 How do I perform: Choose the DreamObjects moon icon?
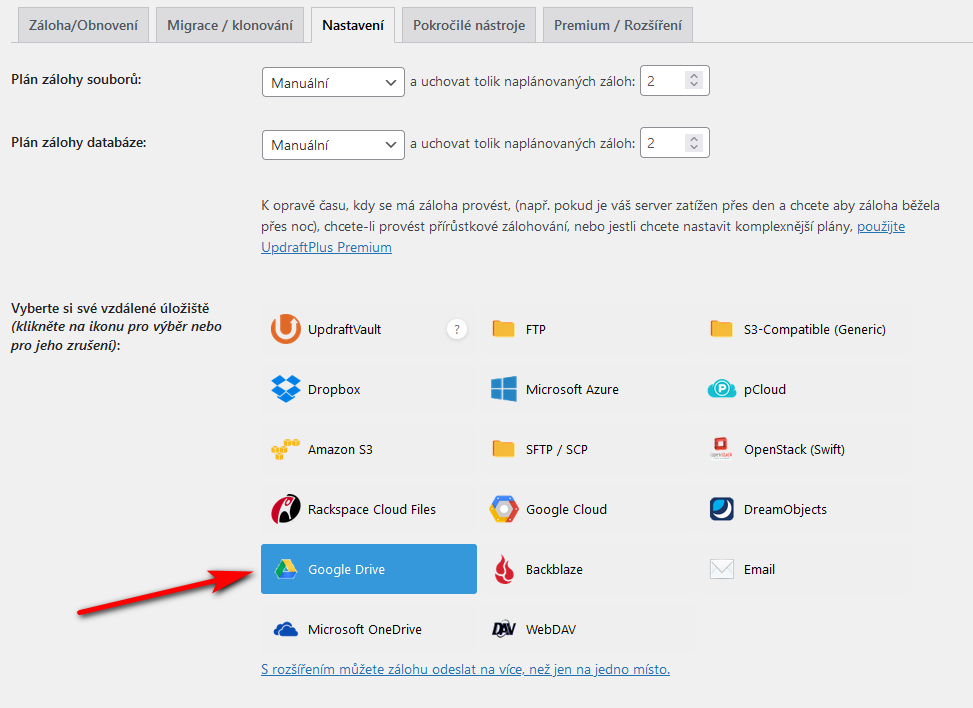(721, 509)
